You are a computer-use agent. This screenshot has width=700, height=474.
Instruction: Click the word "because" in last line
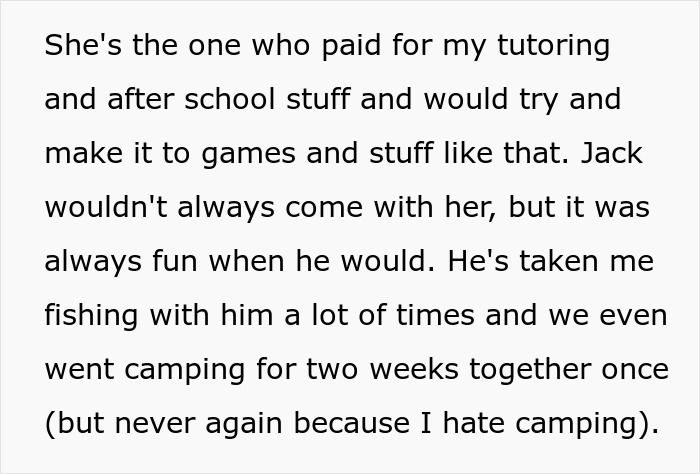pyautogui.click(x=352, y=423)
